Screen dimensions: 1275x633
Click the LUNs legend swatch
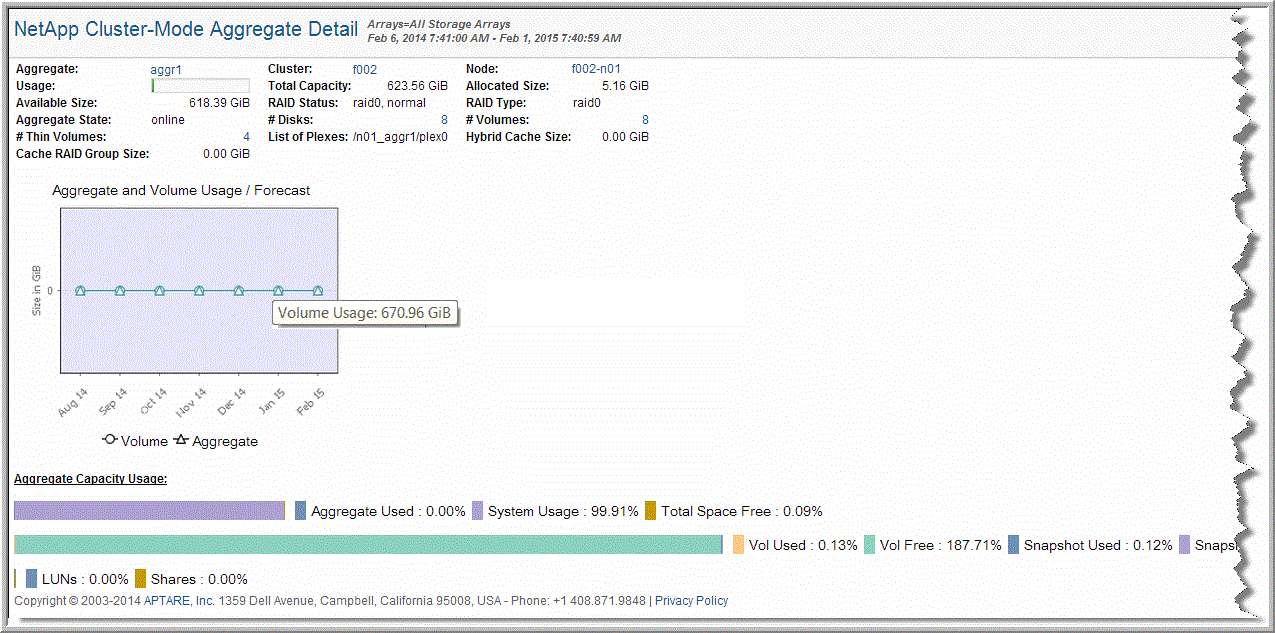[x=32, y=579]
